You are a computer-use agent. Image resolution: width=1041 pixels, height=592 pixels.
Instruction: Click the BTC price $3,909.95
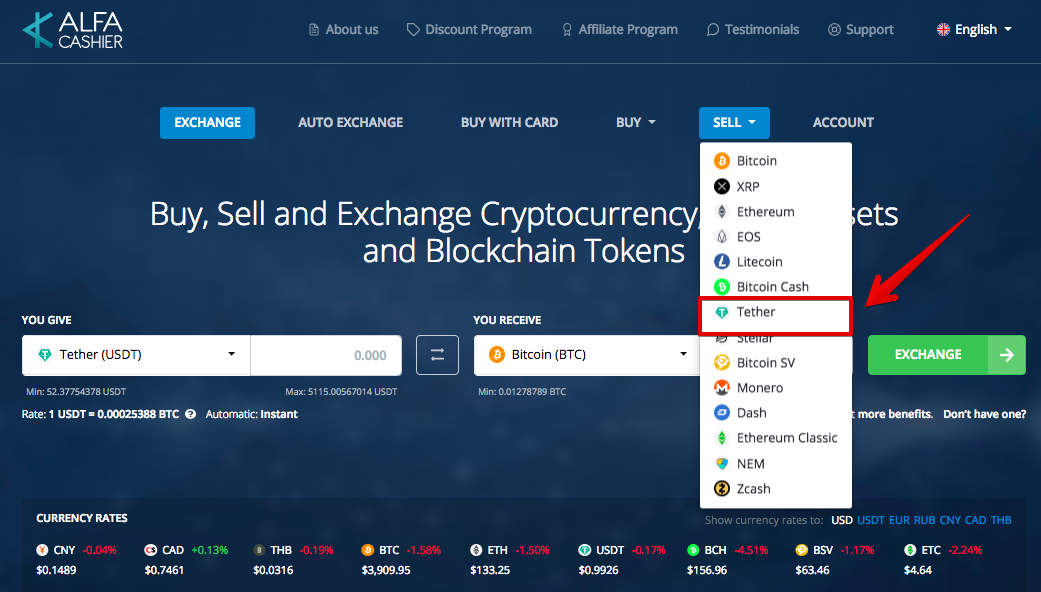pyautogui.click(x=386, y=570)
